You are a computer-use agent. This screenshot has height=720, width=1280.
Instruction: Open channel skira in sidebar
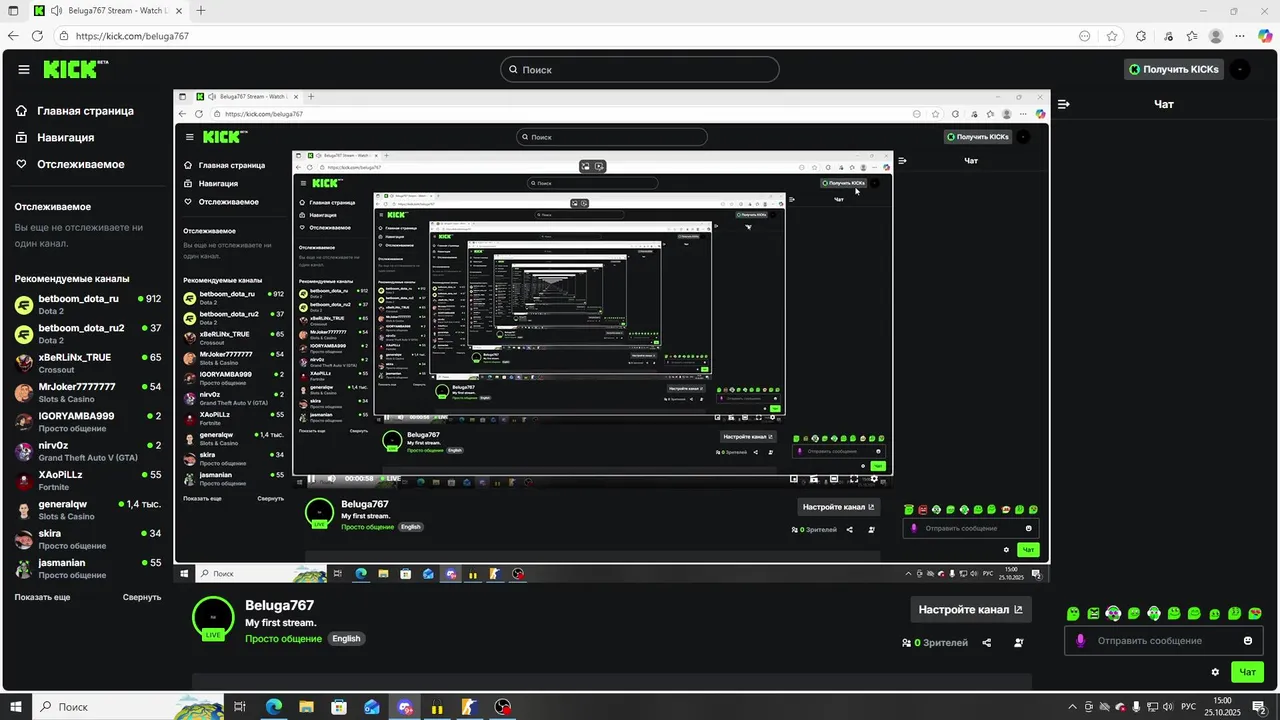coord(88,539)
